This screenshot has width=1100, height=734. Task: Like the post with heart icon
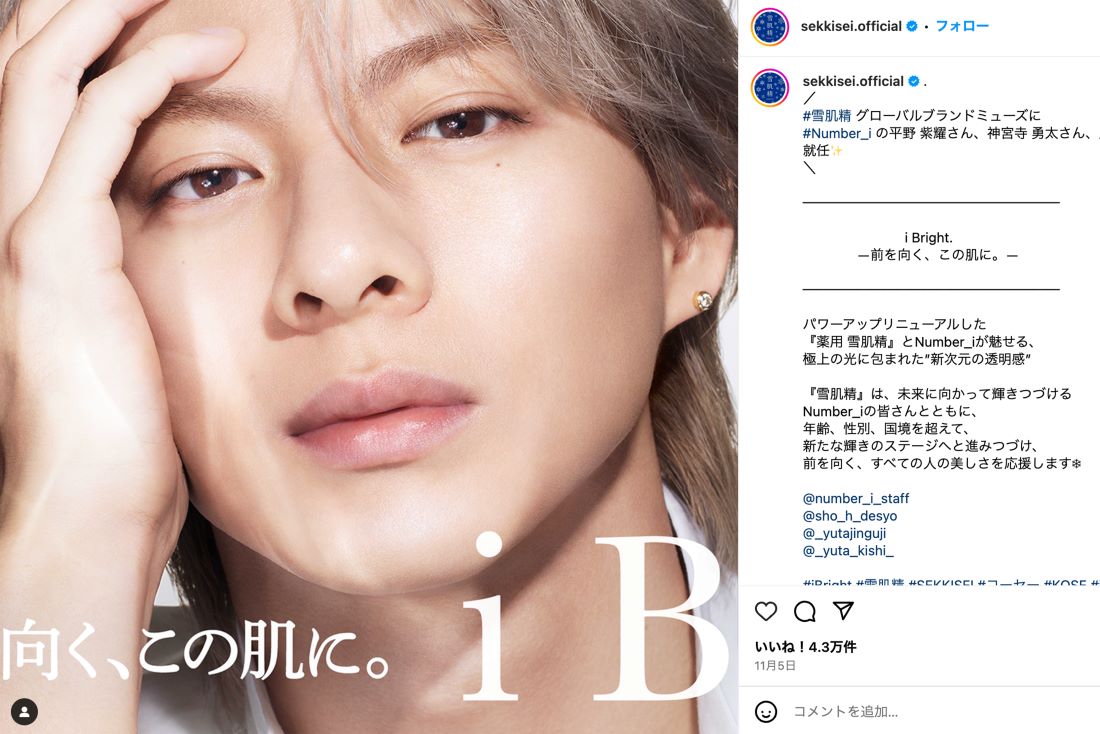(x=765, y=611)
